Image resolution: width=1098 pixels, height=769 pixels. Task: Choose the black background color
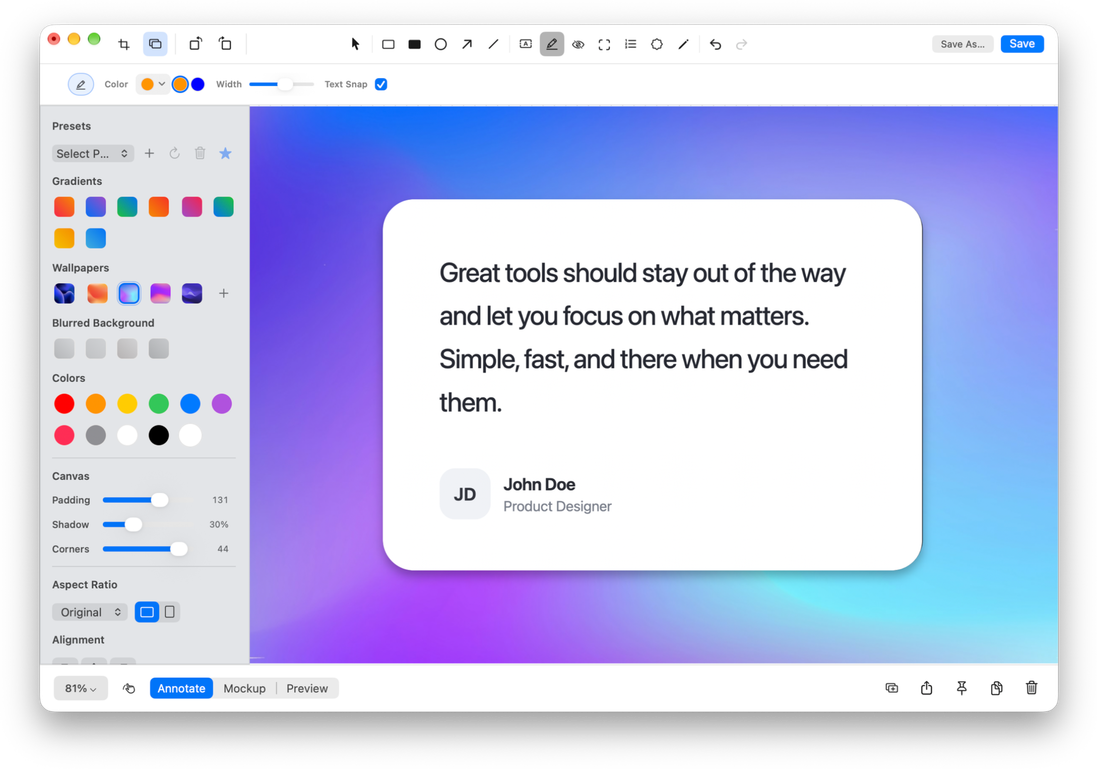[159, 435]
